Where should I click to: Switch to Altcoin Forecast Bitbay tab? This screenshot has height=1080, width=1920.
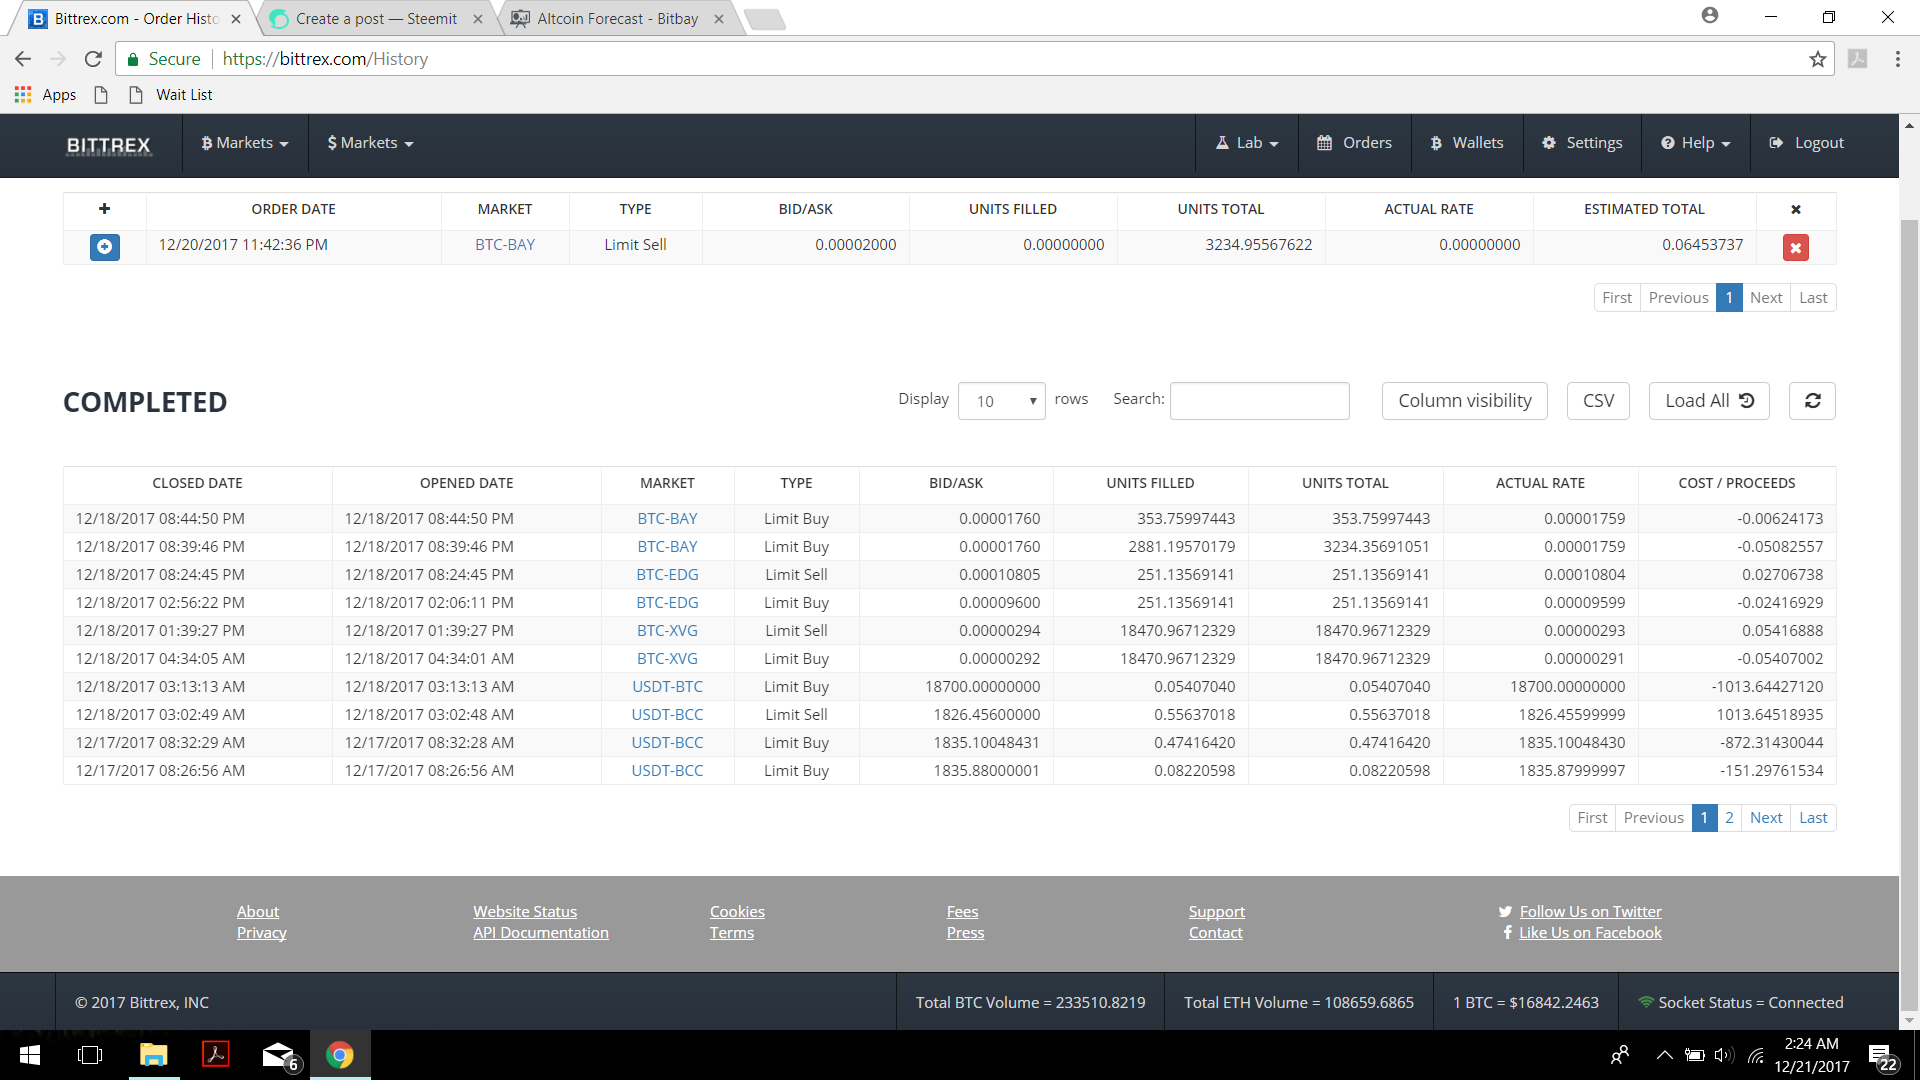coord(616,19)
